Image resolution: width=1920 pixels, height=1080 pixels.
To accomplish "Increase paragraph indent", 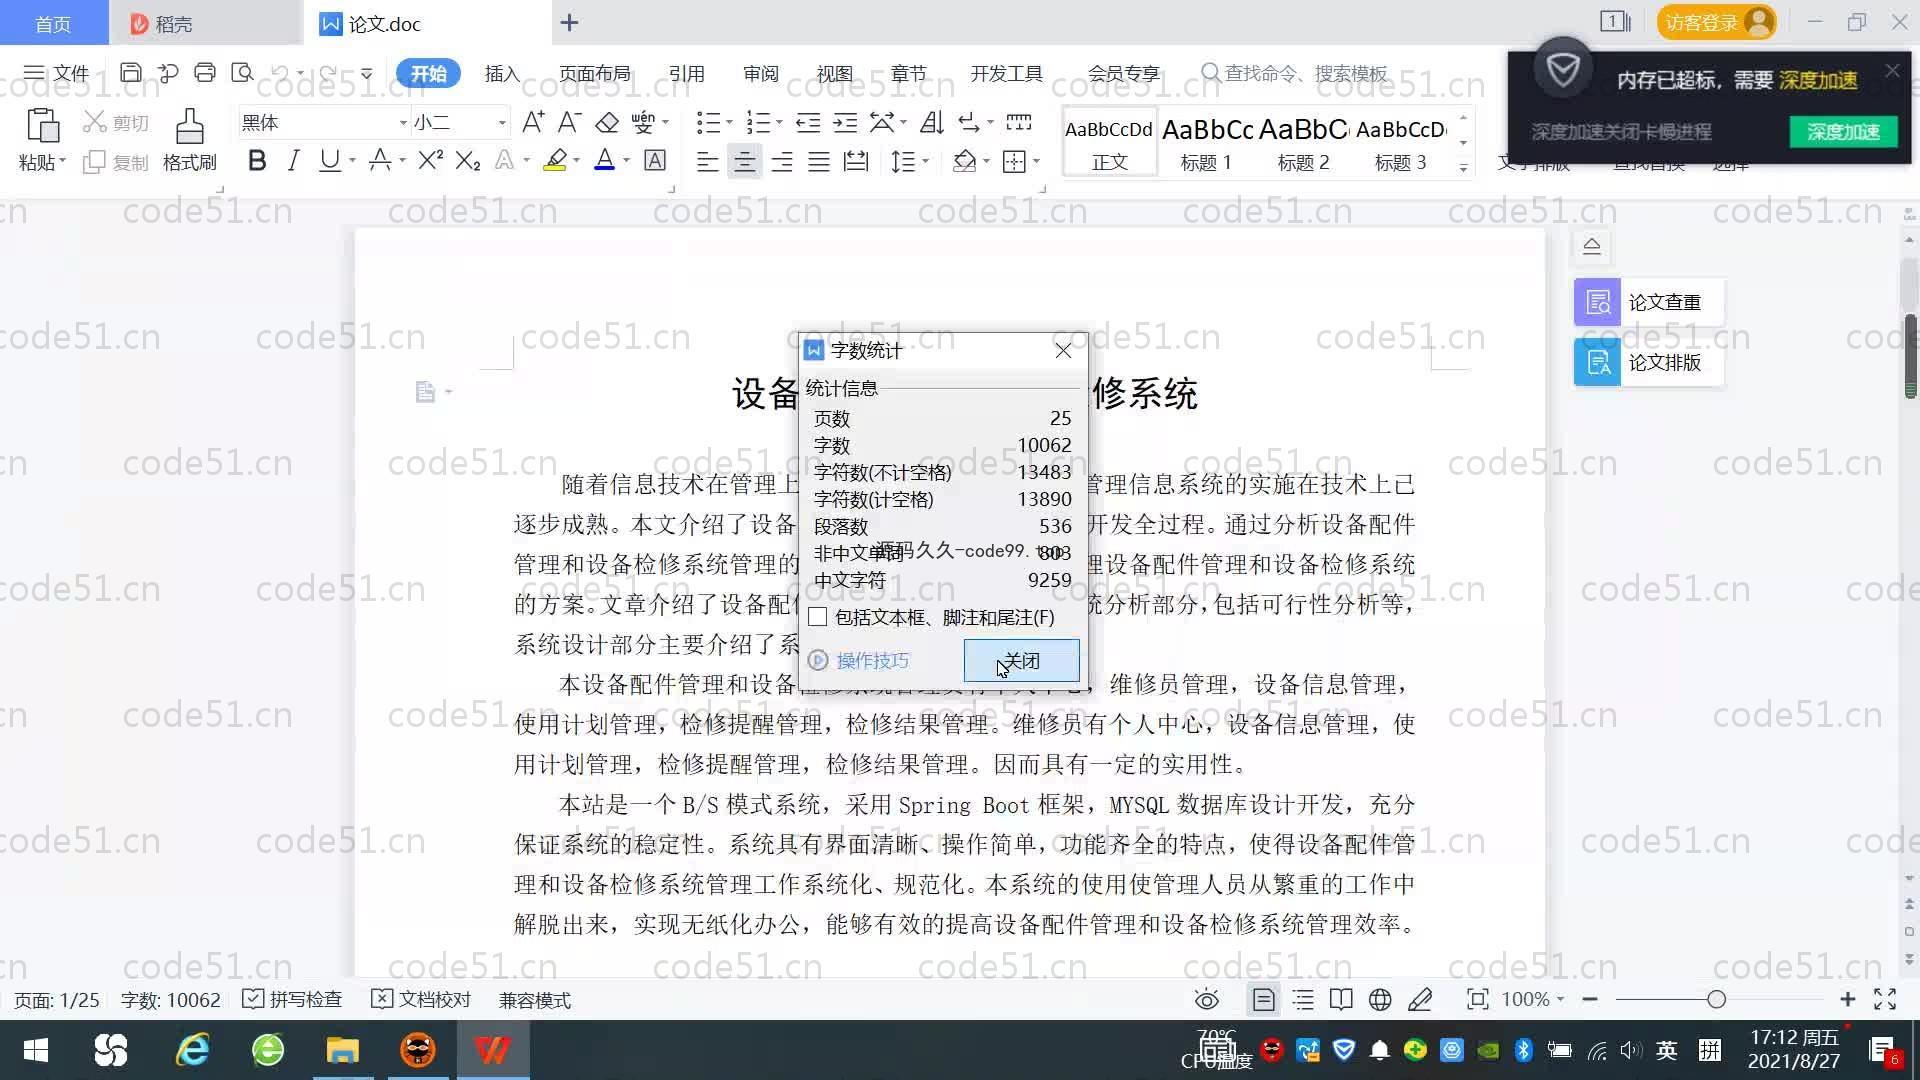I will click(845, 122).
